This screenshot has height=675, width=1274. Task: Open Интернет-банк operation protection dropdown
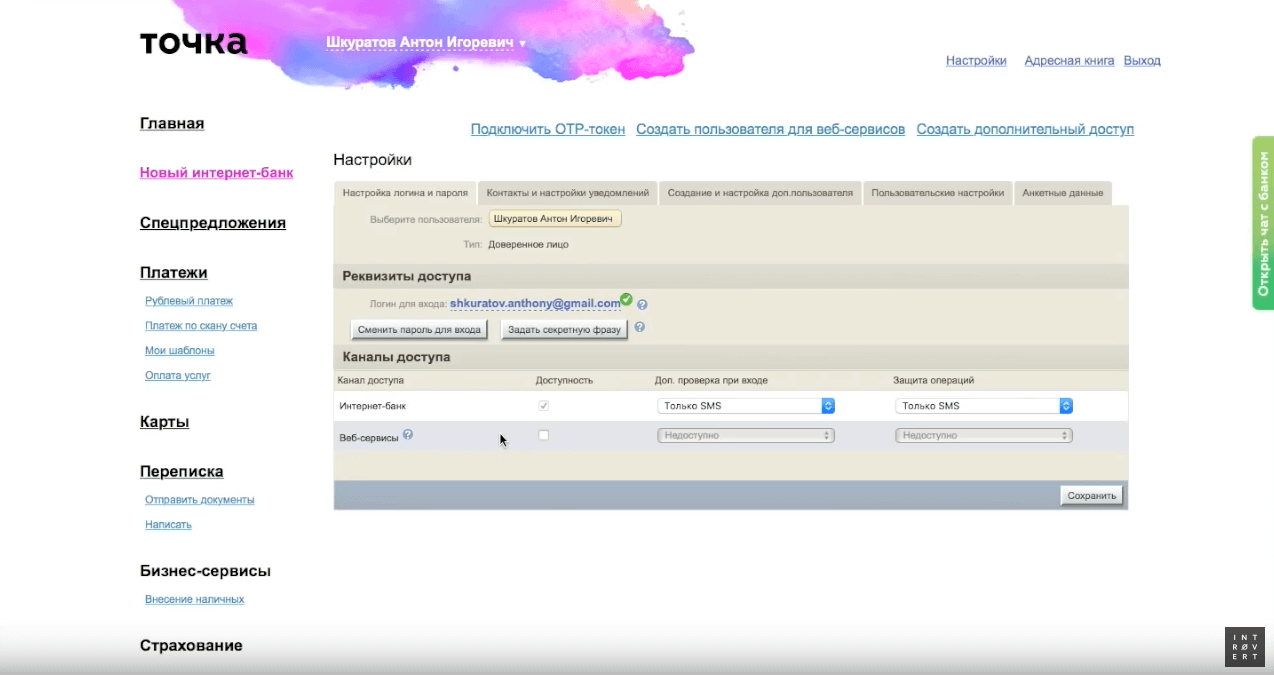pos(984,406)
